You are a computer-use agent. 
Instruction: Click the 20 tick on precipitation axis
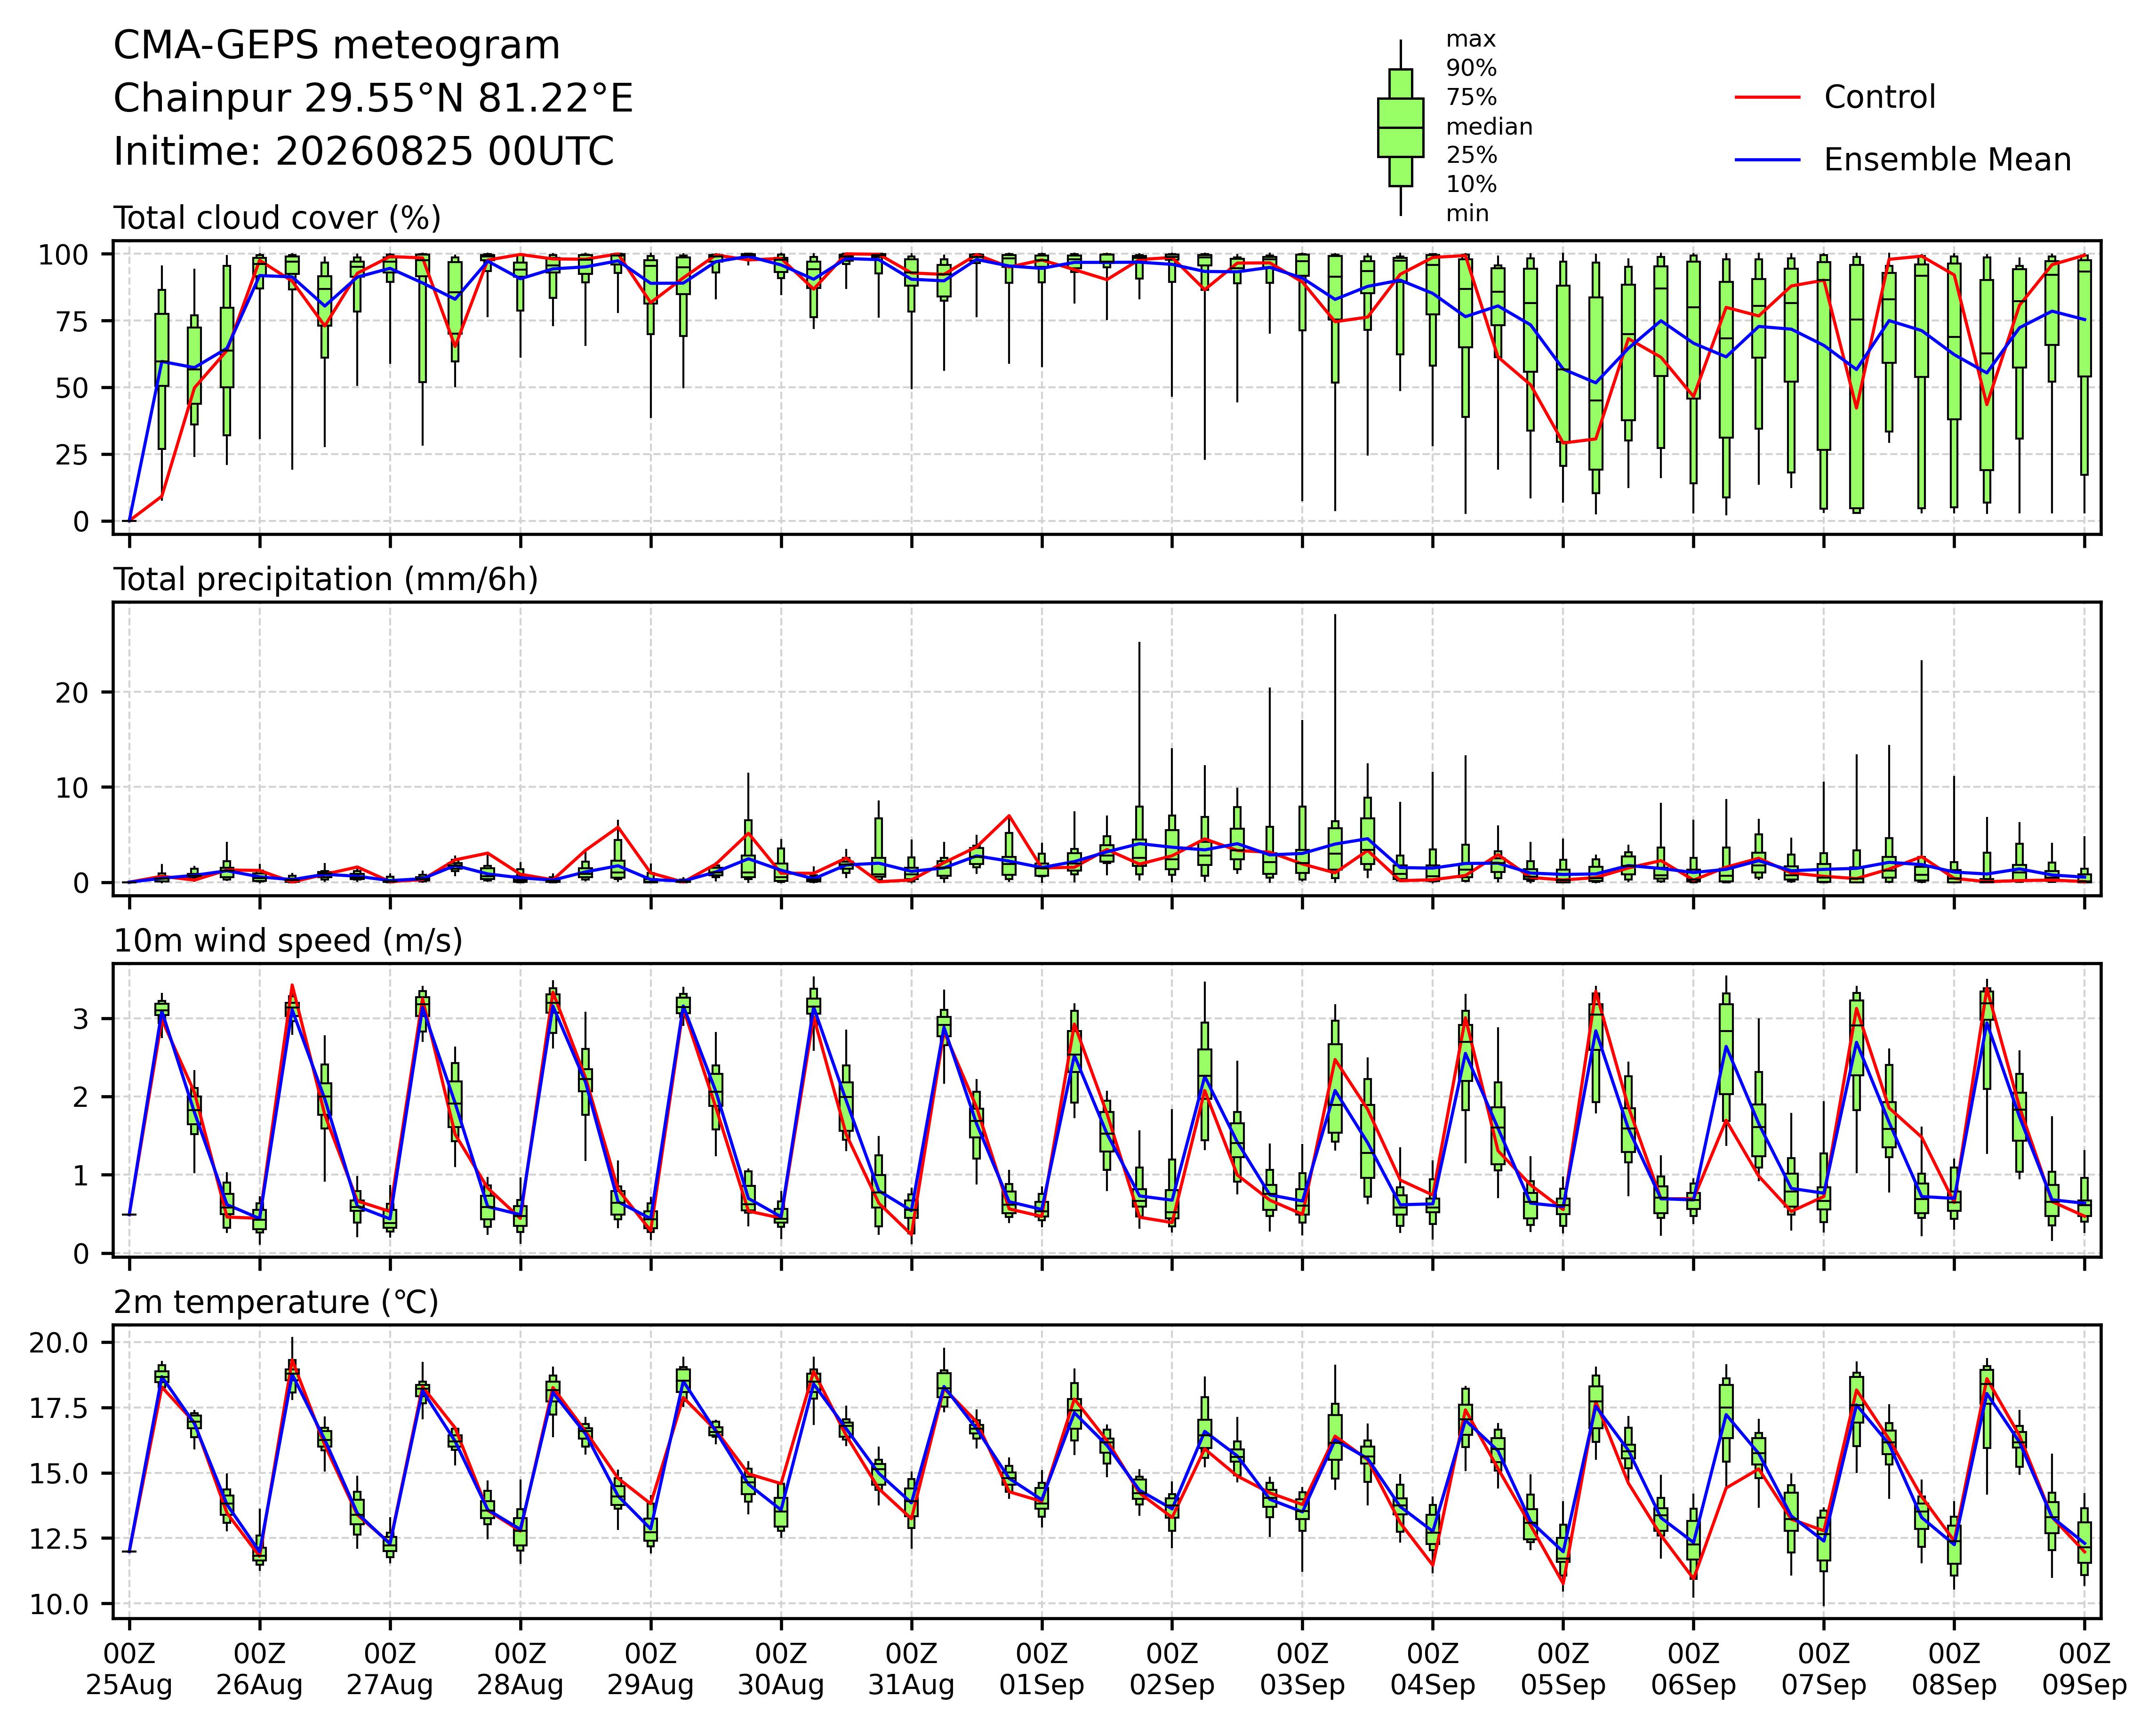point(73,693)
